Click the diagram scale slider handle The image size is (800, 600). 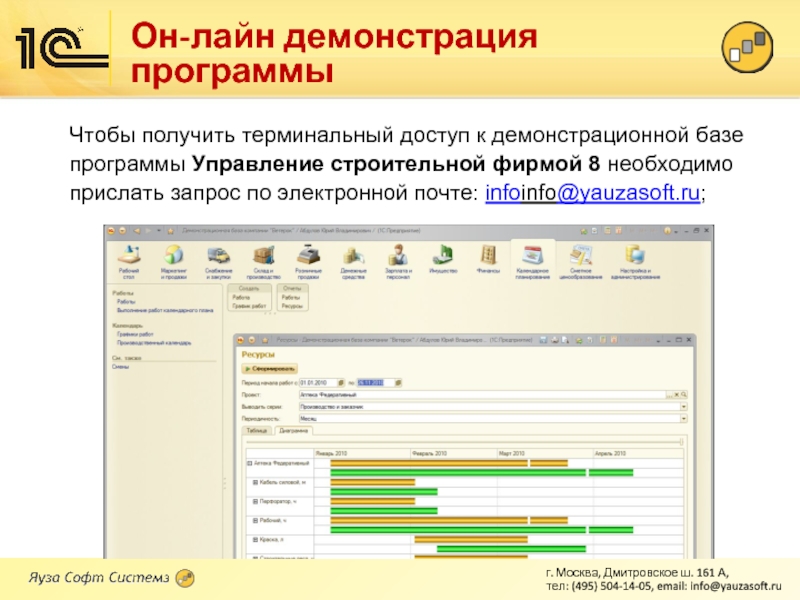coord(681,442)
